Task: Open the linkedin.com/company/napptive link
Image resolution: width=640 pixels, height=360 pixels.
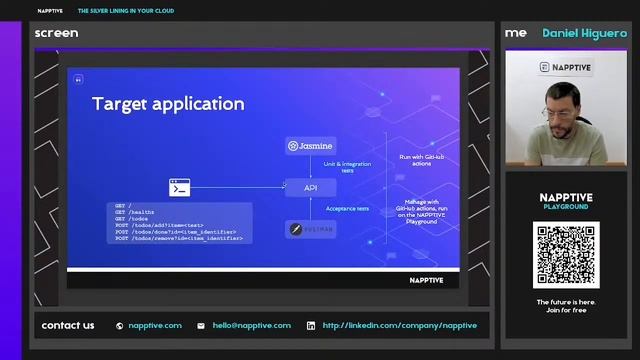Action: point(400,325)
